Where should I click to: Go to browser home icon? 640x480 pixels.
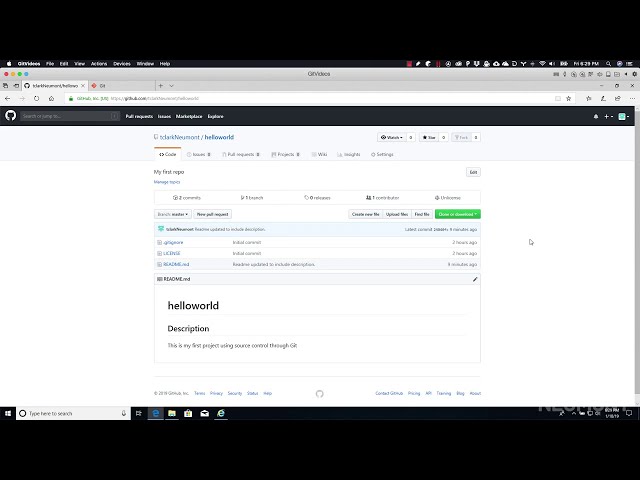coord(51,98)
